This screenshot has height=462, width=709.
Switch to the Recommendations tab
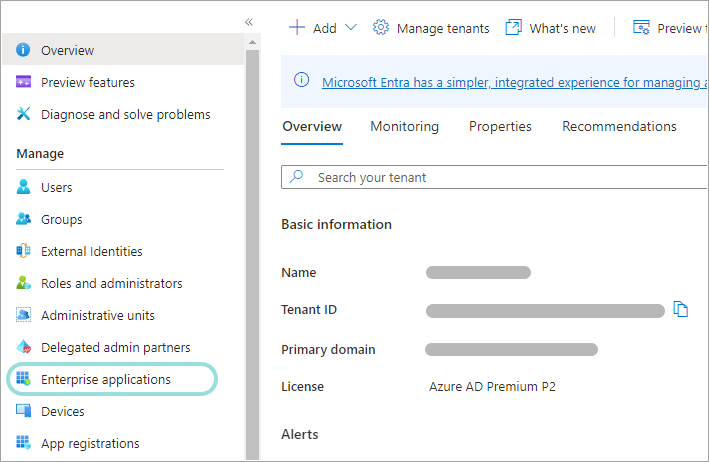click(x=619, y=126)
